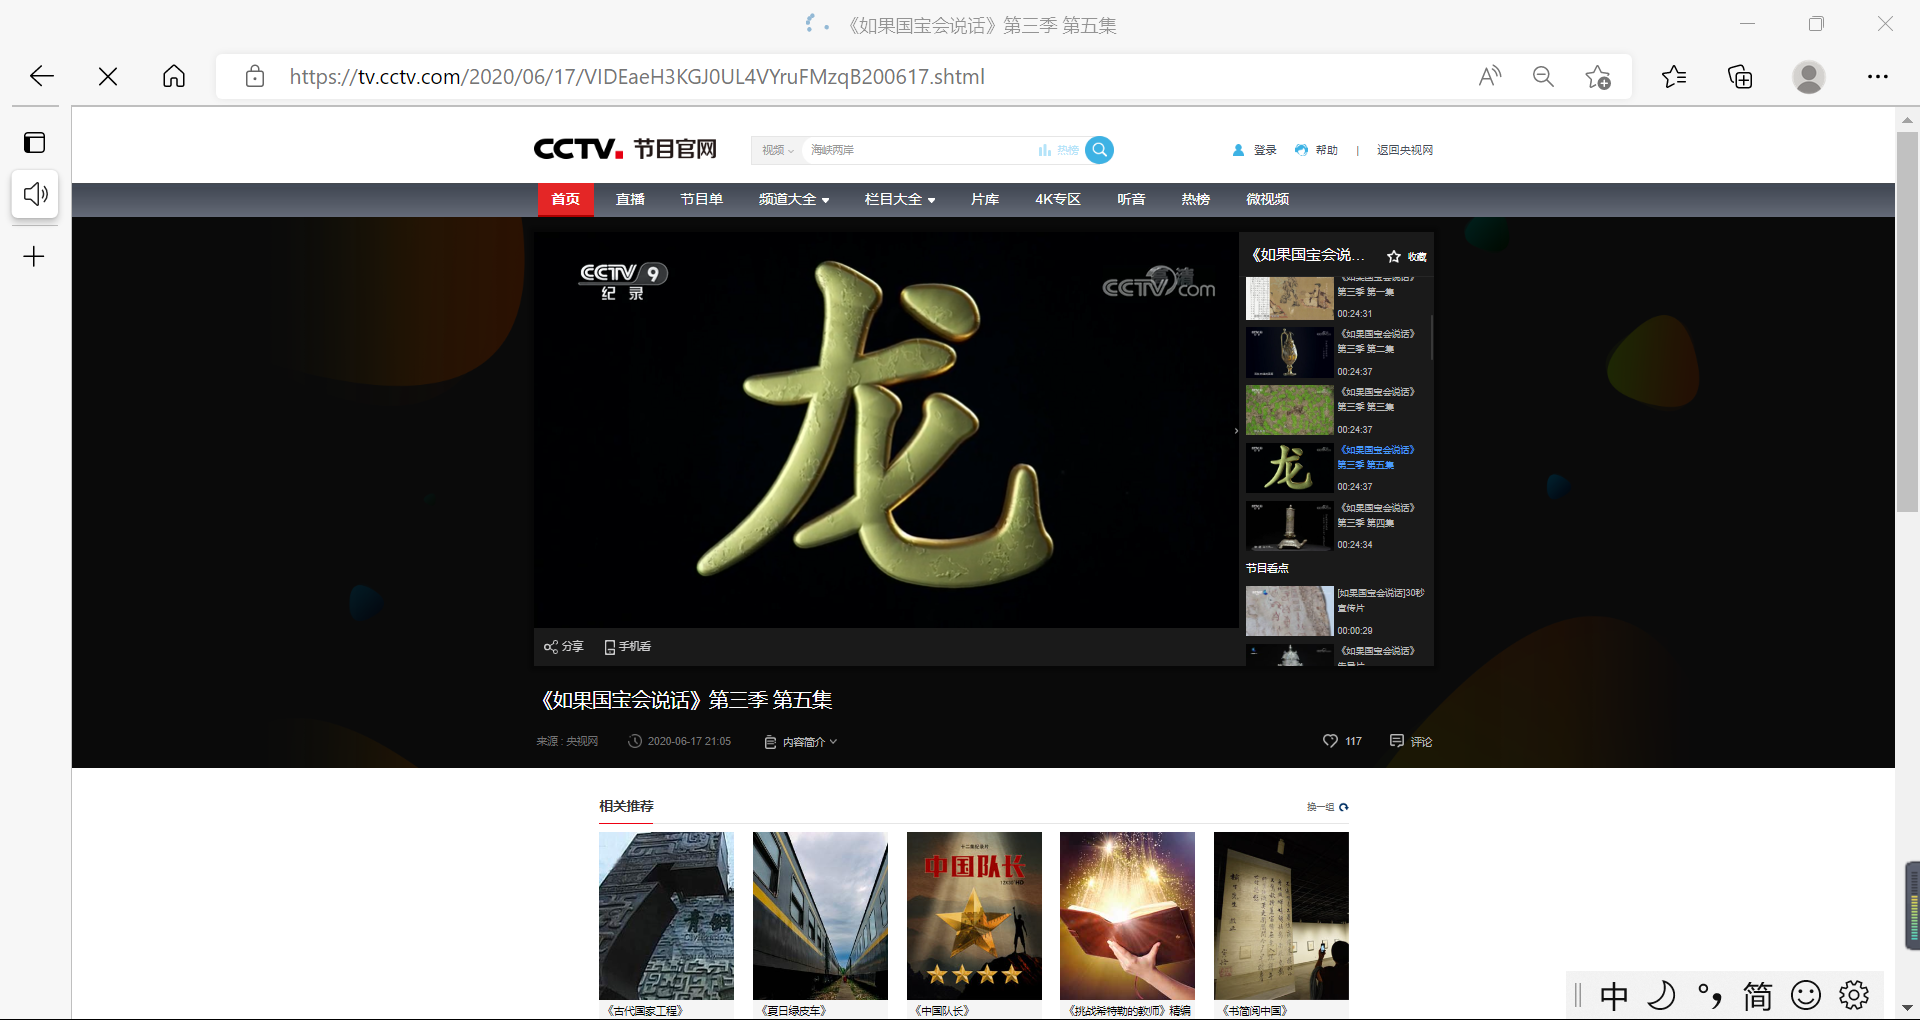Expand the 内容简介 description section
Viewport: 1920px width, 1020px height.
(x=801, y=742)
